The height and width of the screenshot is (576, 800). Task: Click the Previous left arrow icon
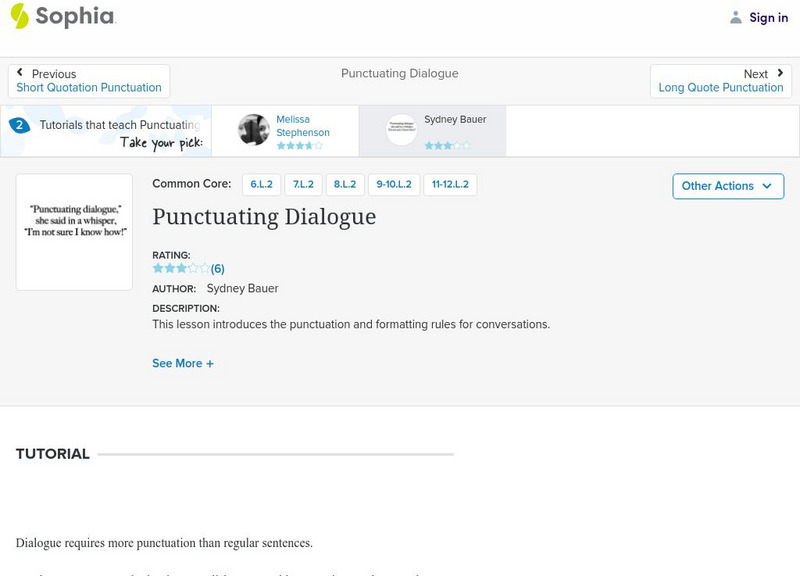pos(20,73)
